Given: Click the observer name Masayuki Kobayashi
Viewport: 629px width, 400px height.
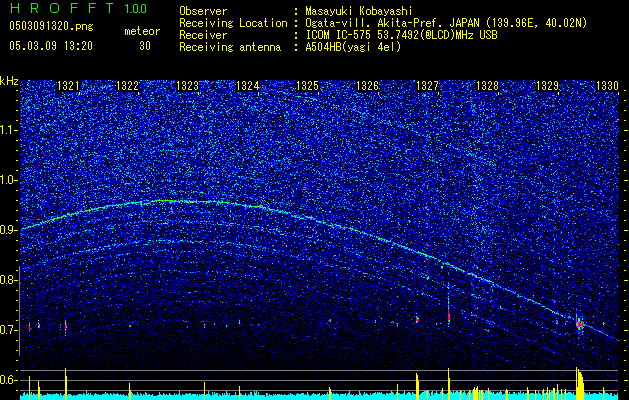Looking at the screenshot, I should 359,11.
